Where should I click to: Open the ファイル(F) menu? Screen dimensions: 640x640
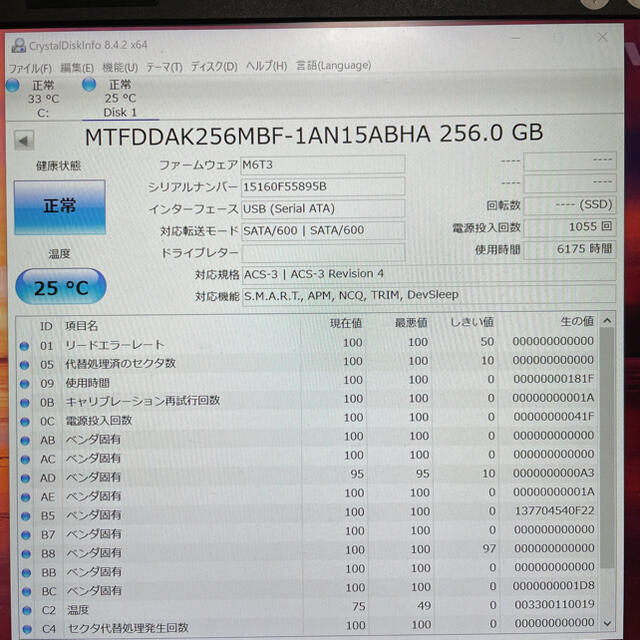coord(30,68)
